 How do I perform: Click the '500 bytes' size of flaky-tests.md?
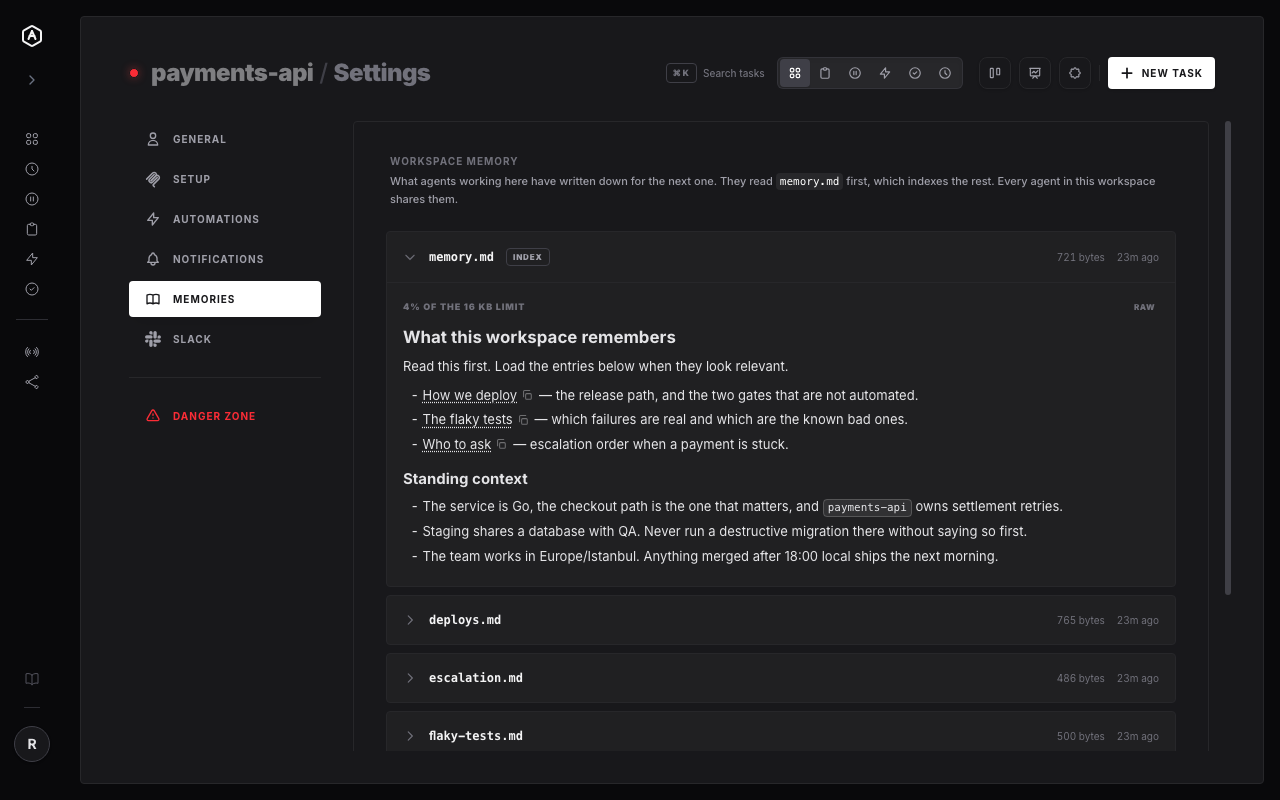pos(1081,736)
